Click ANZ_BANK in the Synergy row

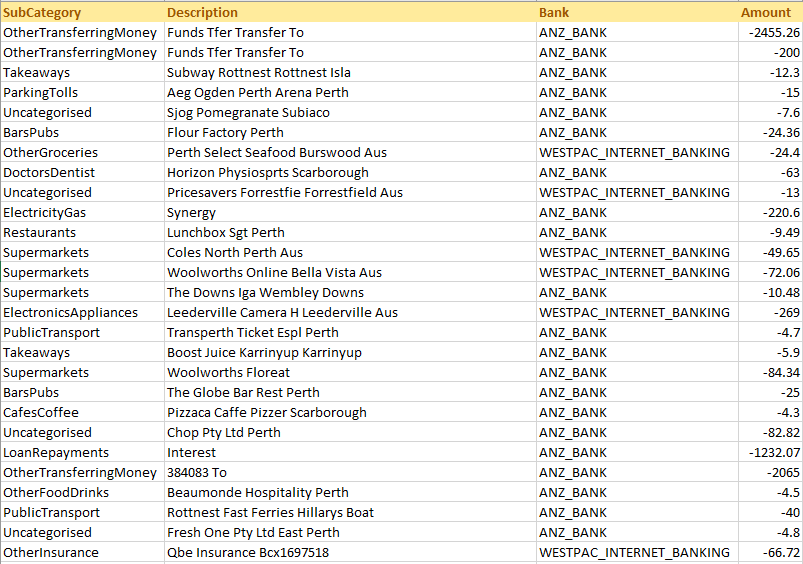point(637,212)
